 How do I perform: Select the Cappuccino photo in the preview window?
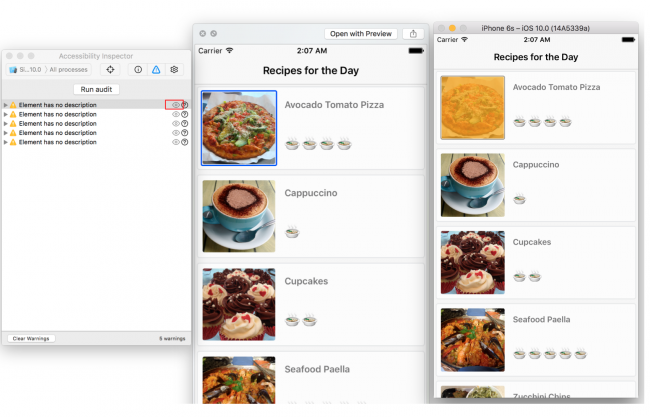coord(239,216)
